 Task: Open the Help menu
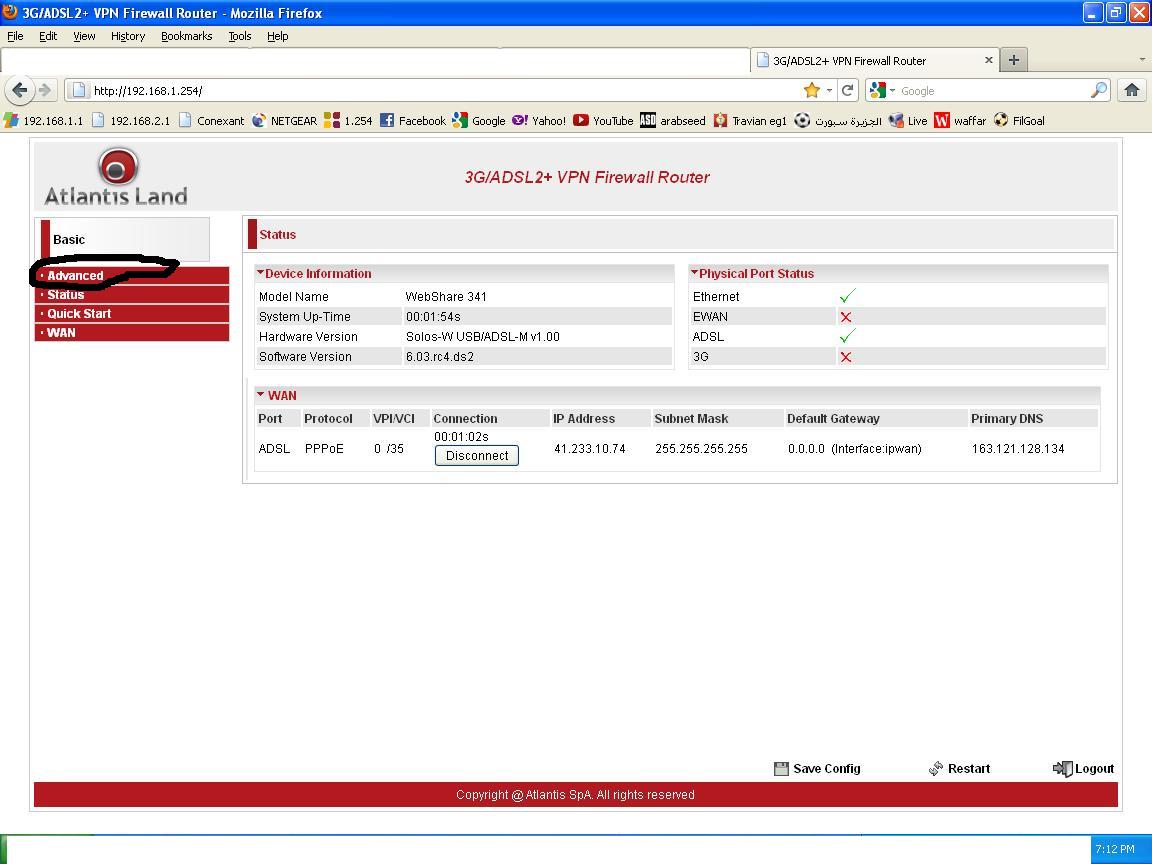(x=277, y=36)
